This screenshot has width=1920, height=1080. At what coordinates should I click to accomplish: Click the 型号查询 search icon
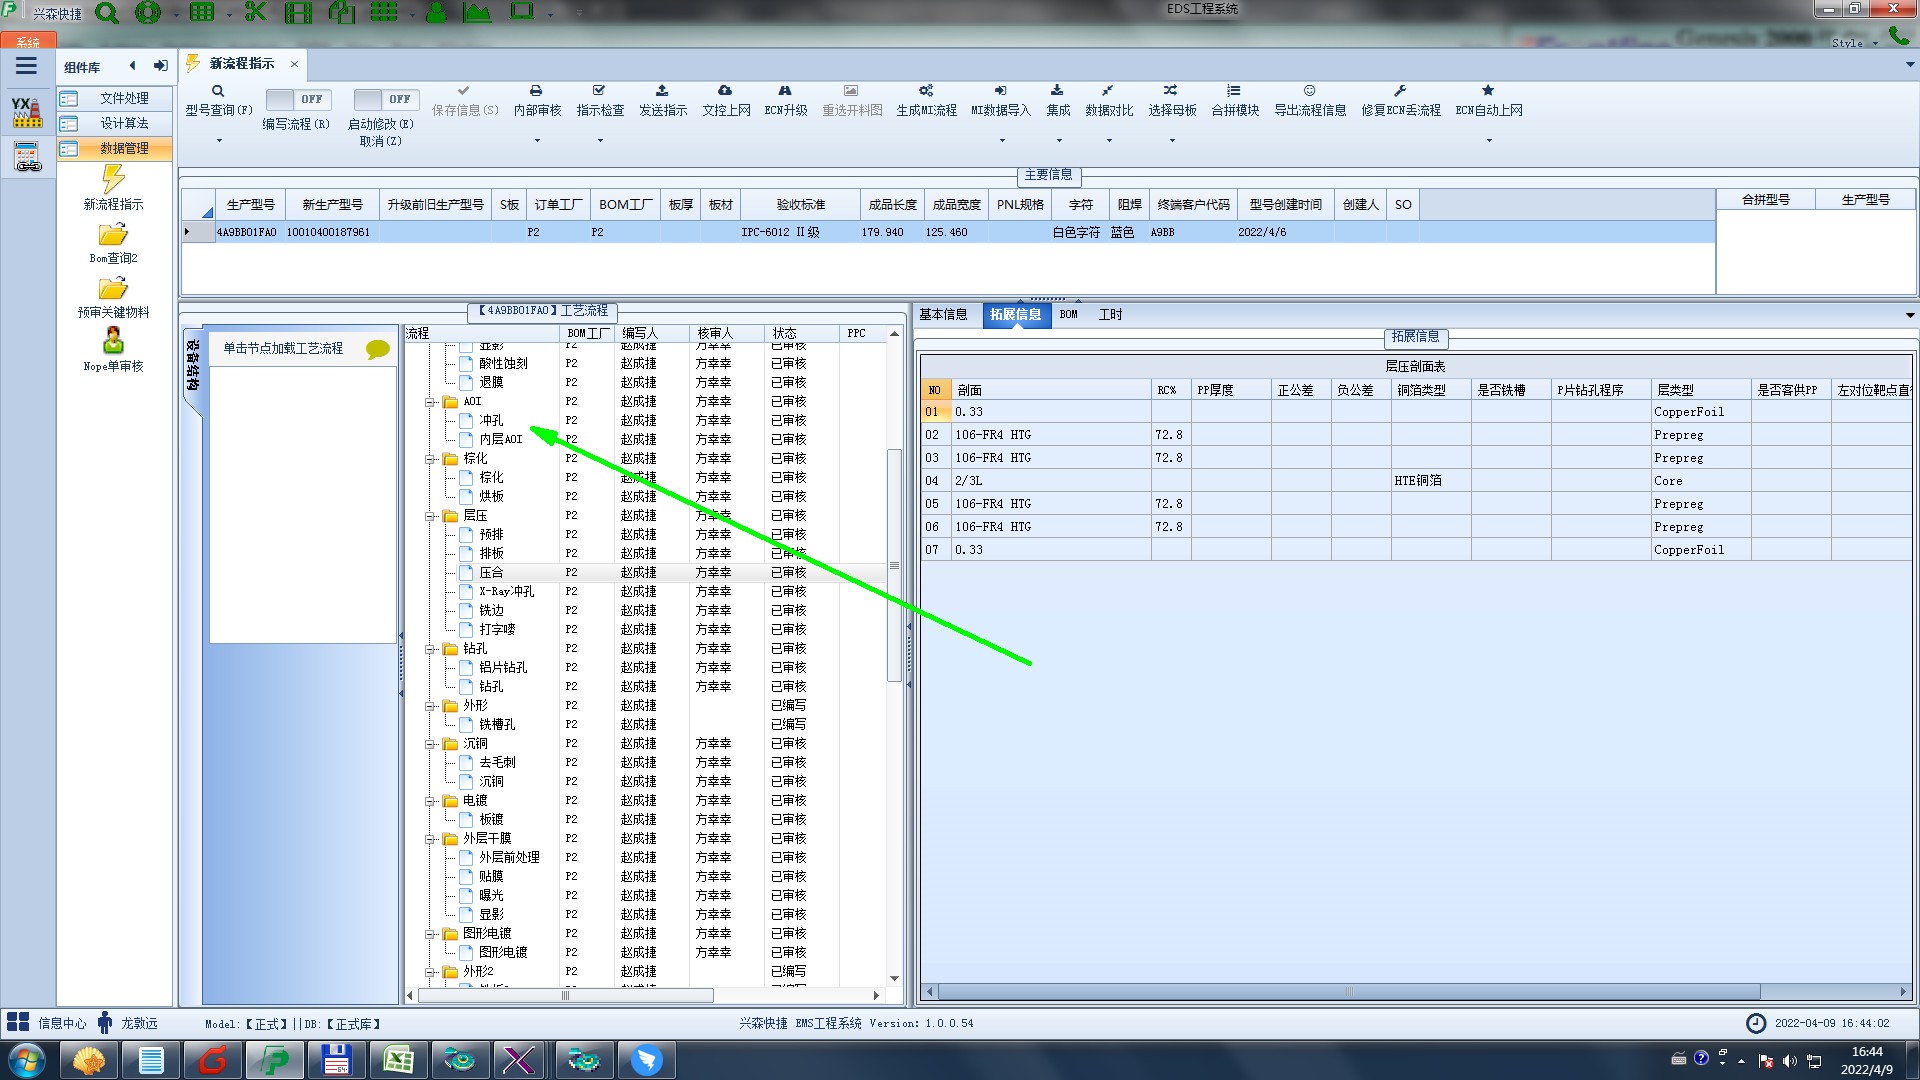217,91
